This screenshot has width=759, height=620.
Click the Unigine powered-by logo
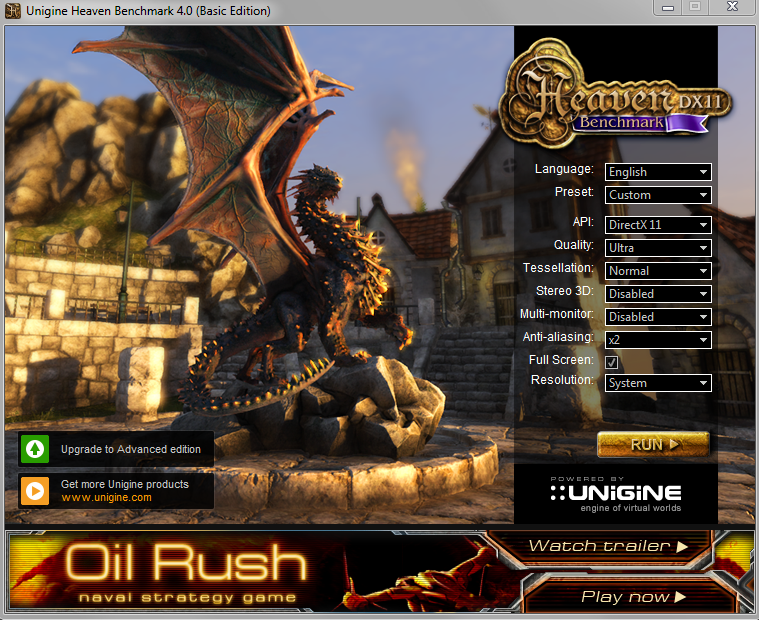(x=616, y=494)
